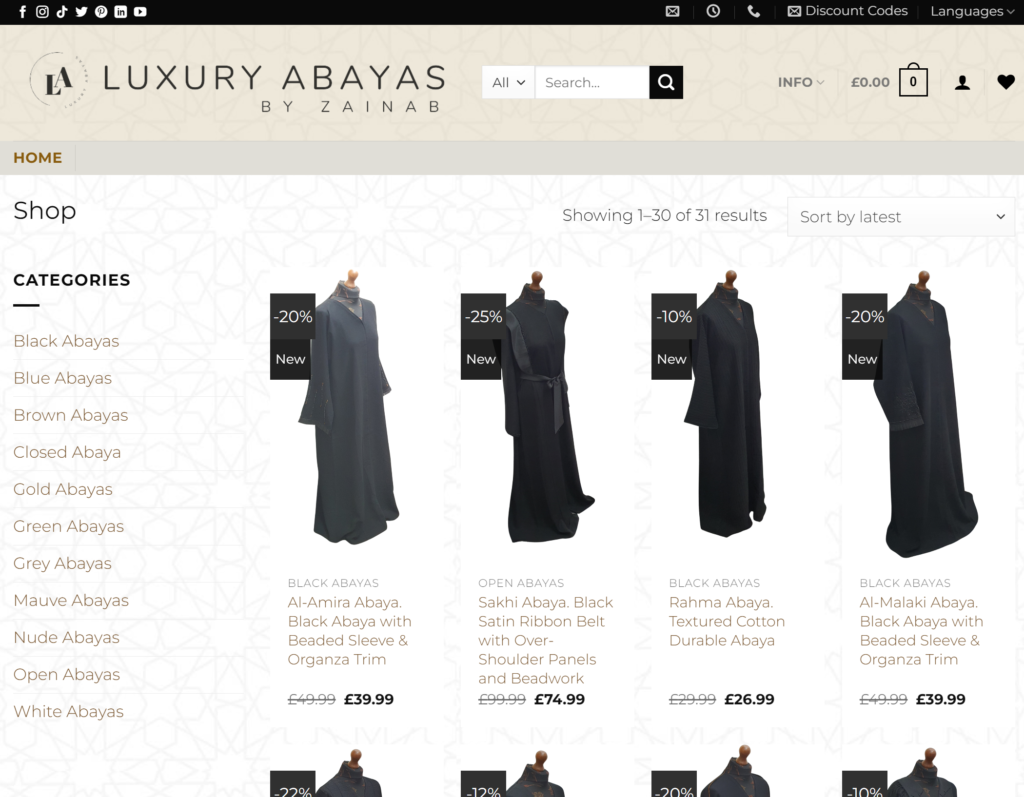This screenshot has height=797, width=1024.
Task: Click the search magnifier button
Action: pyautogui.click(x=666, y=82)
